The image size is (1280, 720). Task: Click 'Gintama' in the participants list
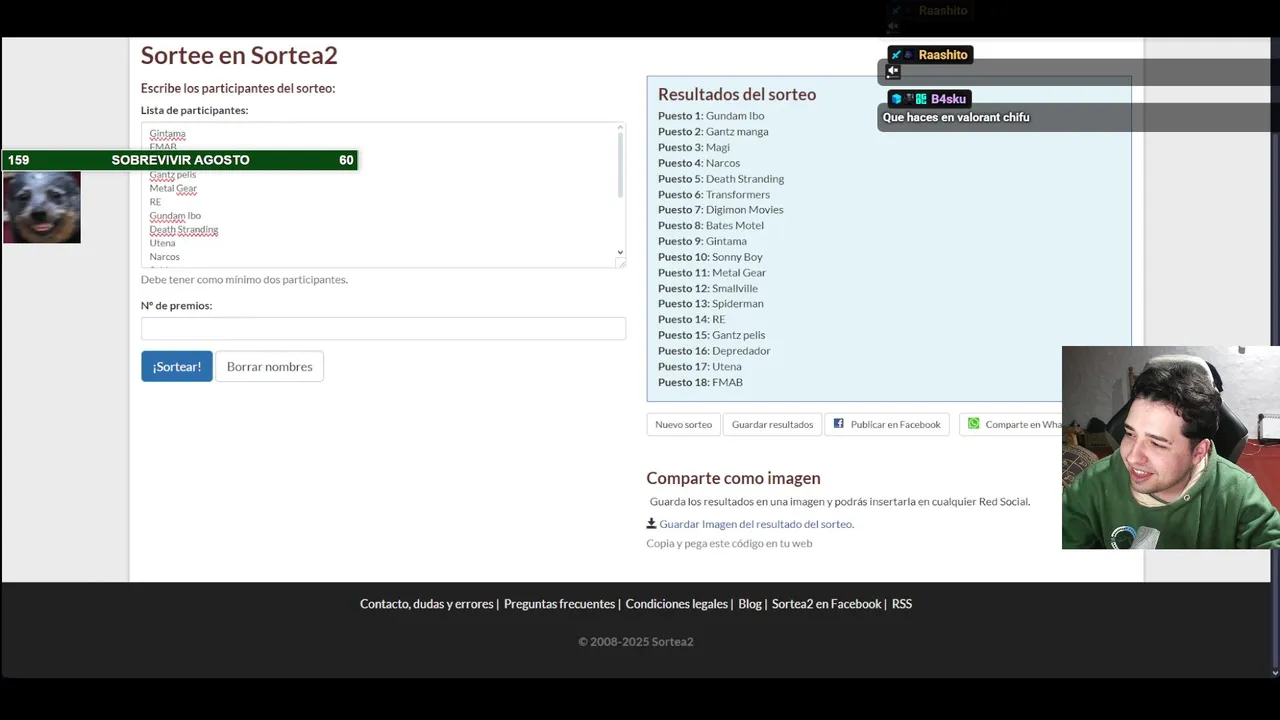(x=167, y=134)
